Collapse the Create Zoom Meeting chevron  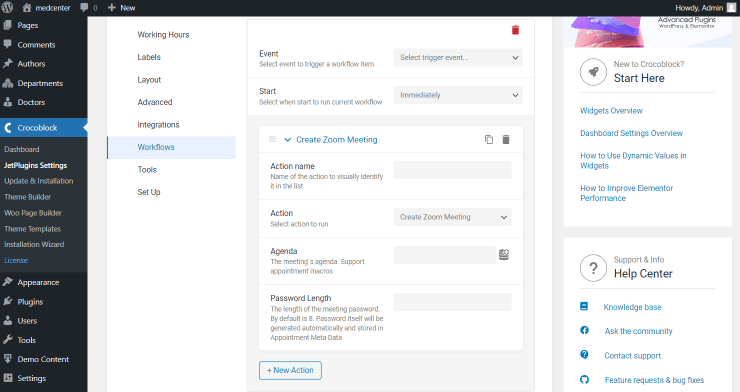point(287,140)
